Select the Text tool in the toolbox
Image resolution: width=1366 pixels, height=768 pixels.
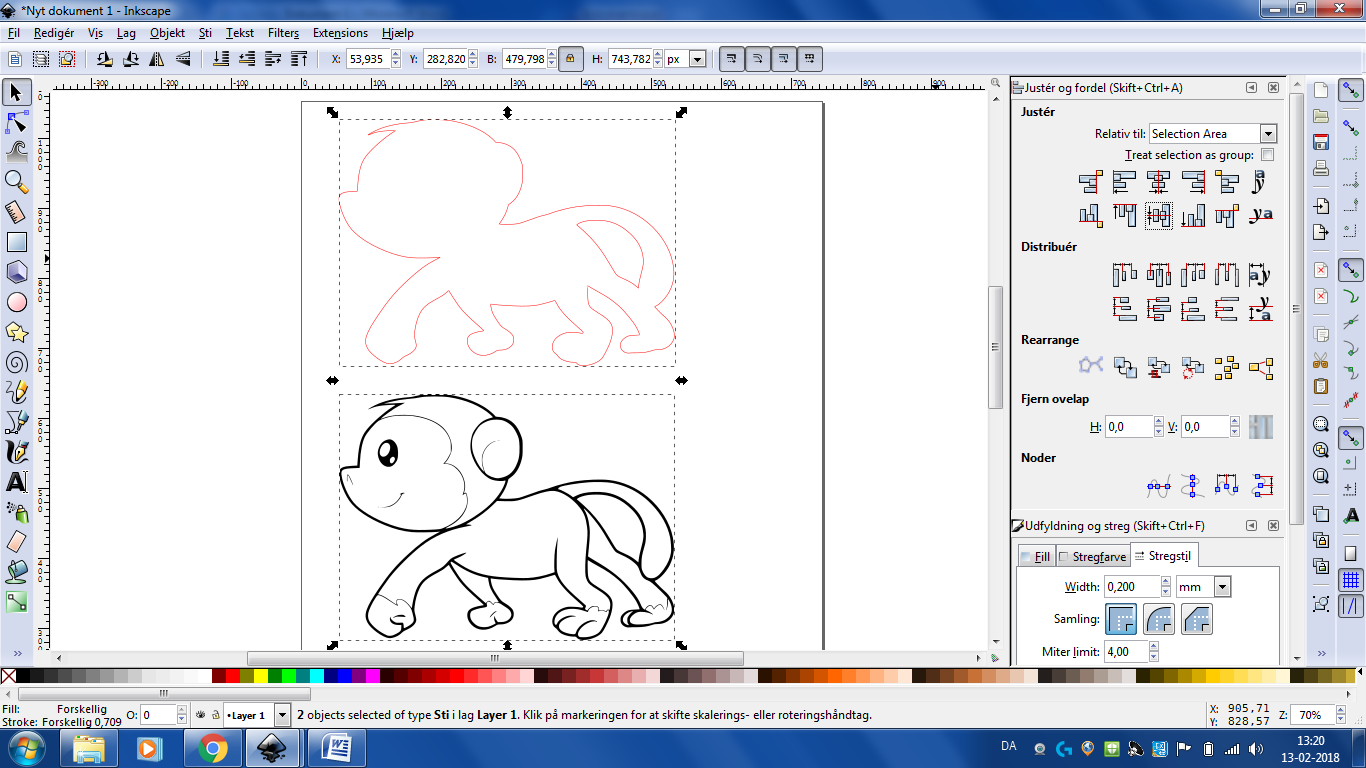(17, 482)
